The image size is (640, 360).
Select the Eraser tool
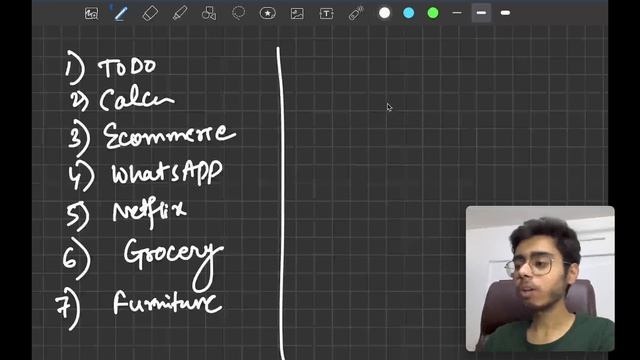(150, 13)
